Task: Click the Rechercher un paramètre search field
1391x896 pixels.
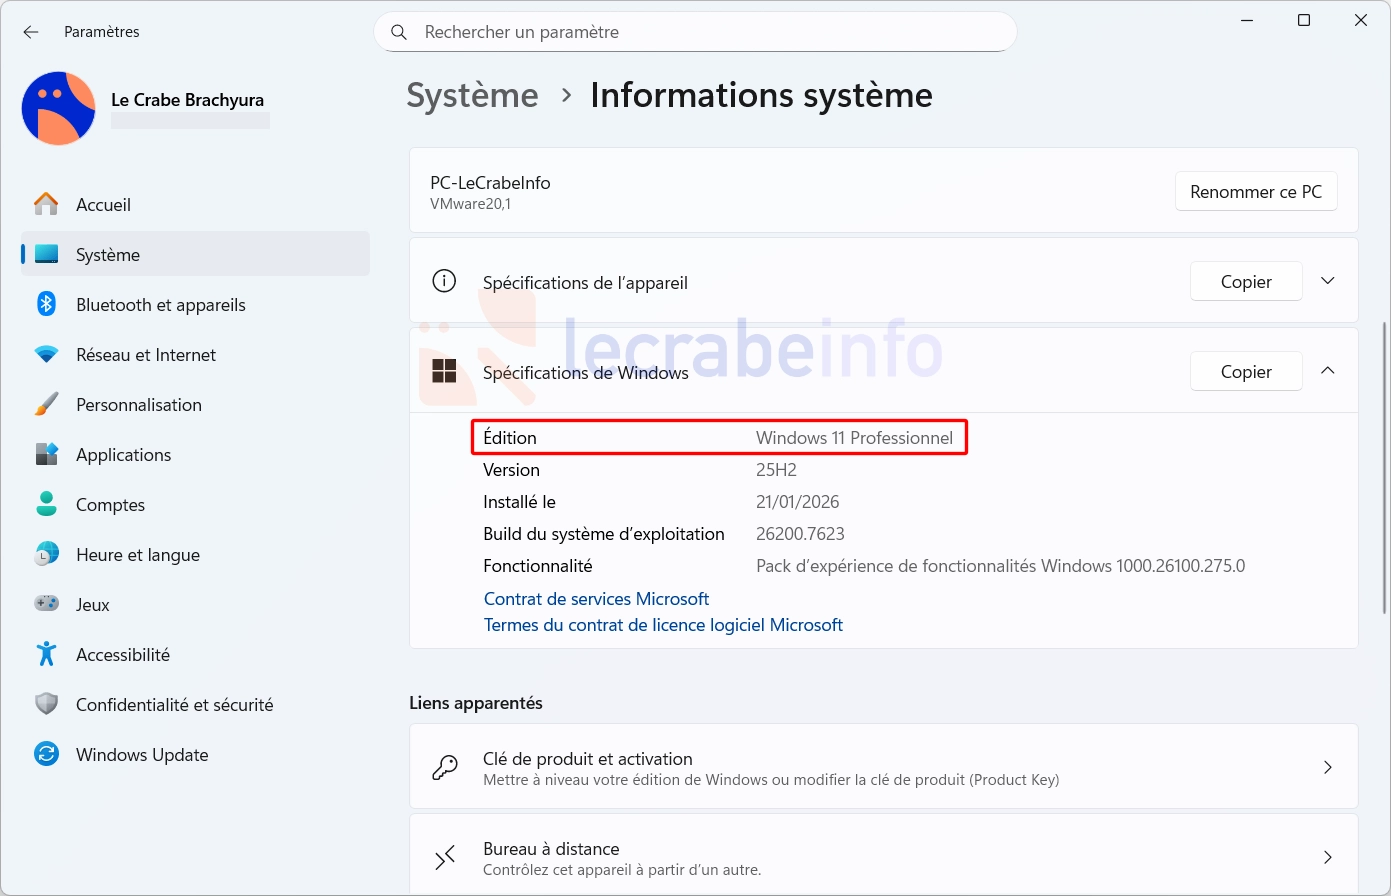Action: coord(700,32)
